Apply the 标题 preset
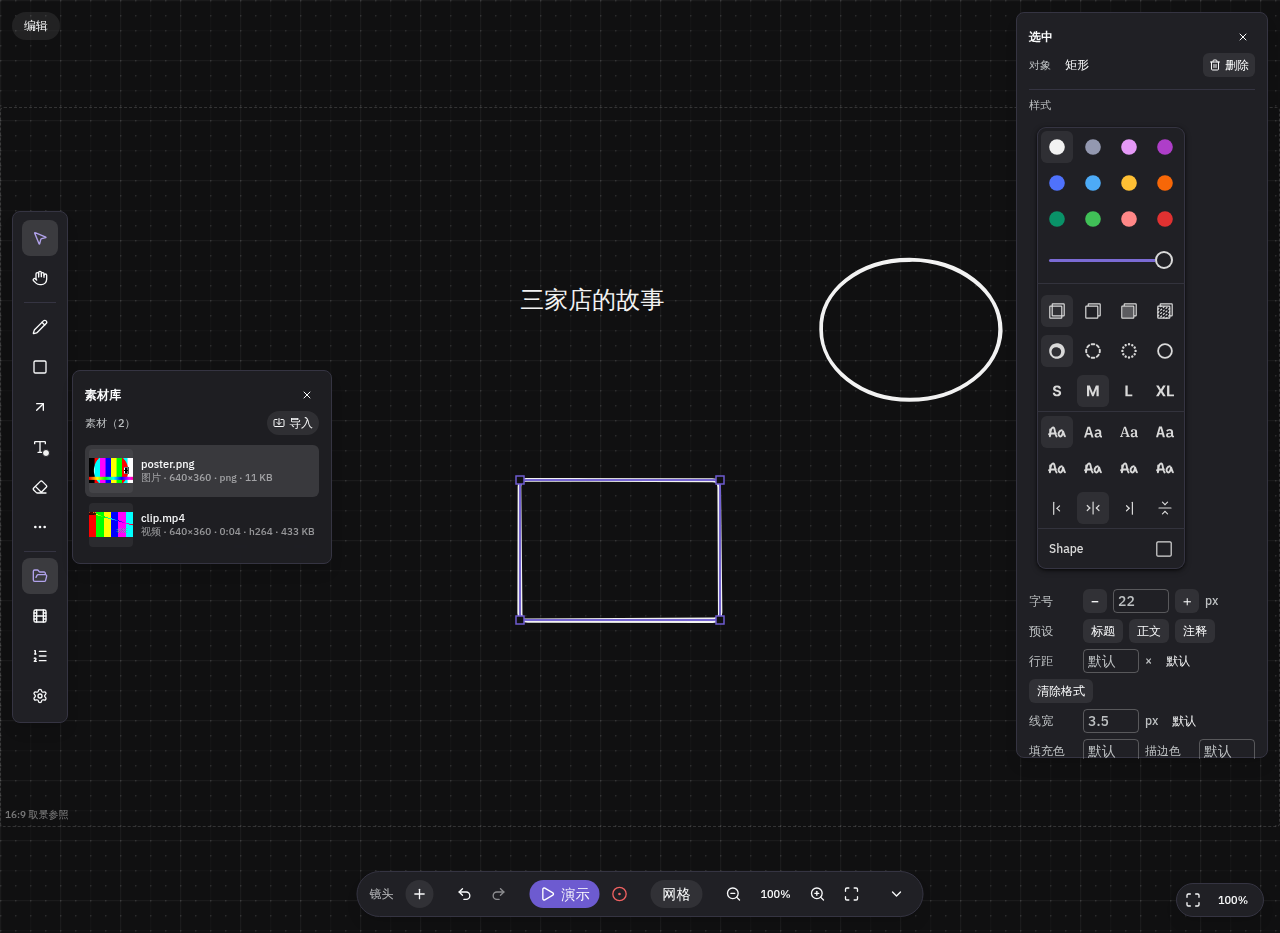 (x=1103, y=631)
